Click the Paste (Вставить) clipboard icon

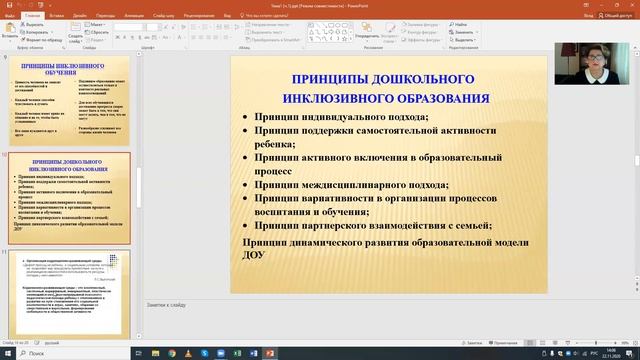point(10,29)
